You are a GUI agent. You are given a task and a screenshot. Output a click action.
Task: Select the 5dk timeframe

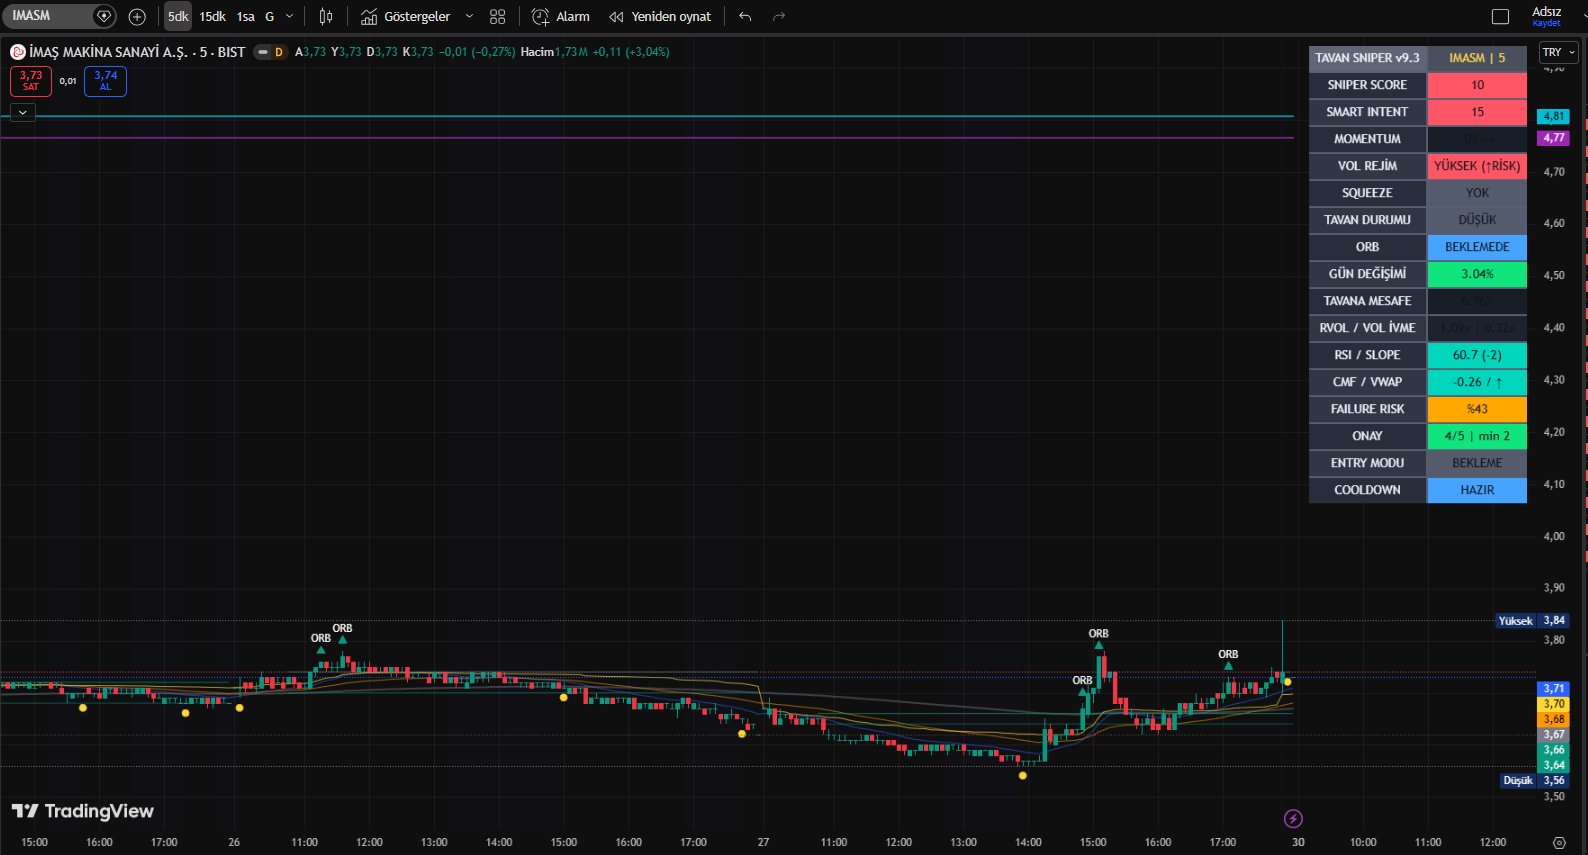click(x=178, y=17)
